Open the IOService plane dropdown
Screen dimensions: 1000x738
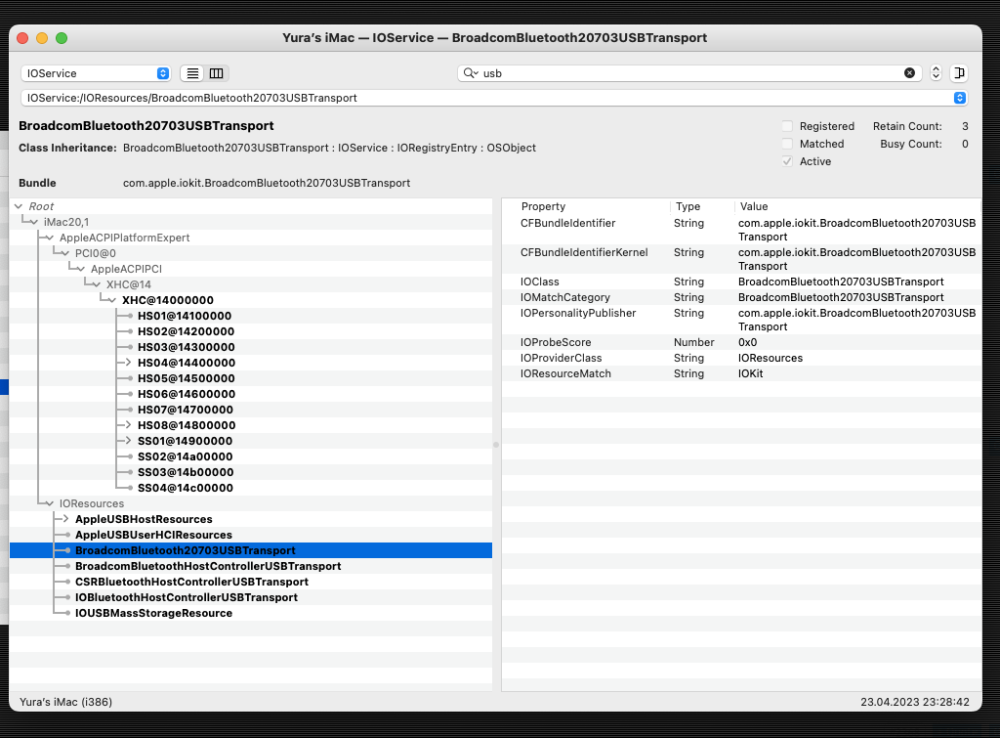96,73
